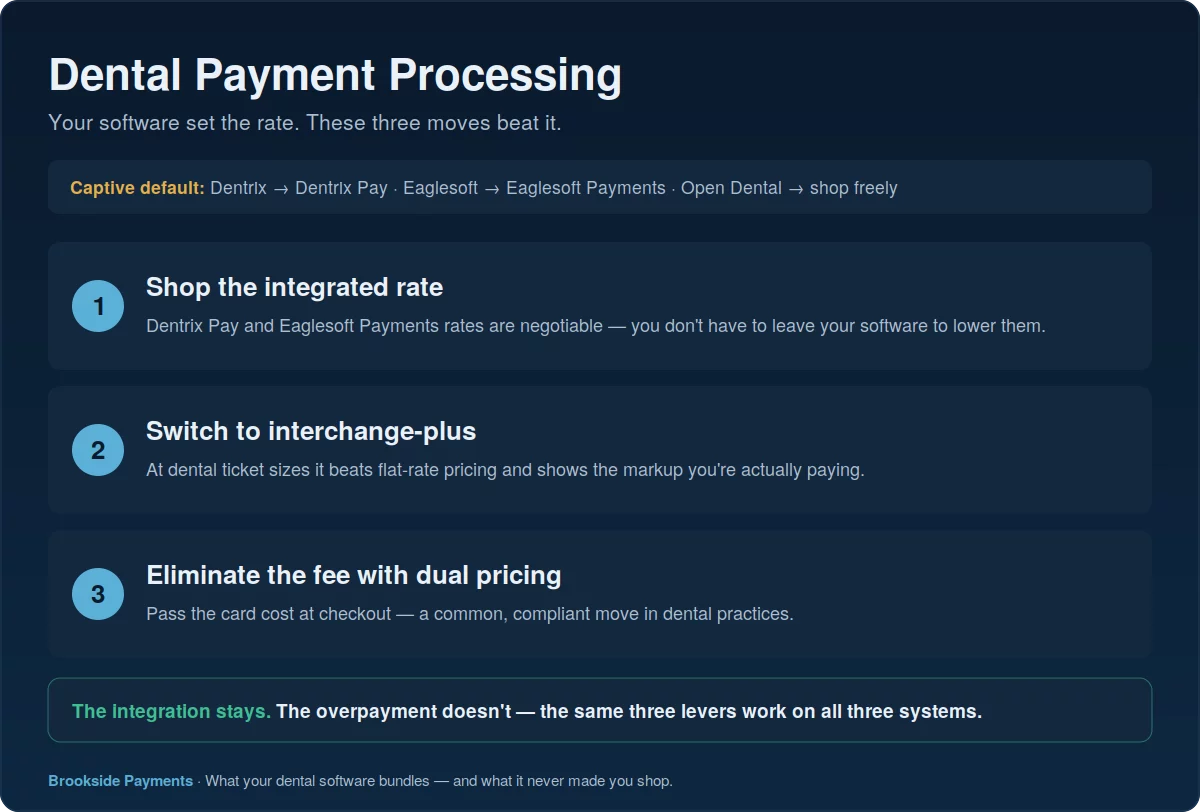Click the "Open Dental → shop freely" text
Viewport: 1200px width, 812px height.
(789, 188)
